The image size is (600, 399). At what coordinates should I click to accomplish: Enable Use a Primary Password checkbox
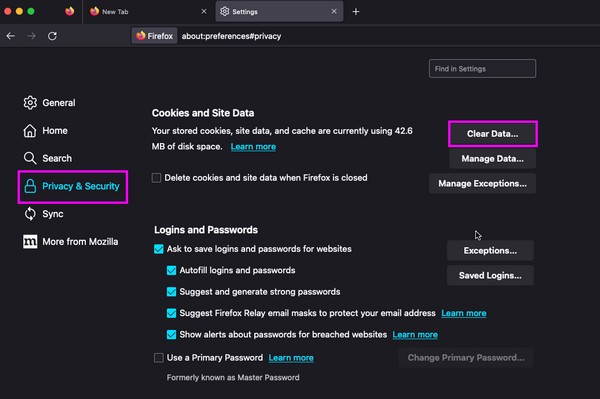pyautogui.click(x=159, y=358)
